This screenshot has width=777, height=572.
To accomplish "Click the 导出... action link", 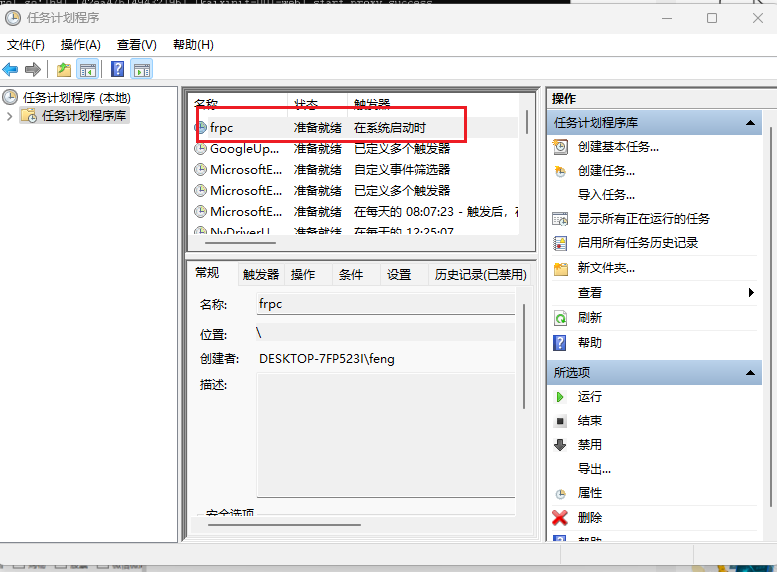I will (594, 469).
